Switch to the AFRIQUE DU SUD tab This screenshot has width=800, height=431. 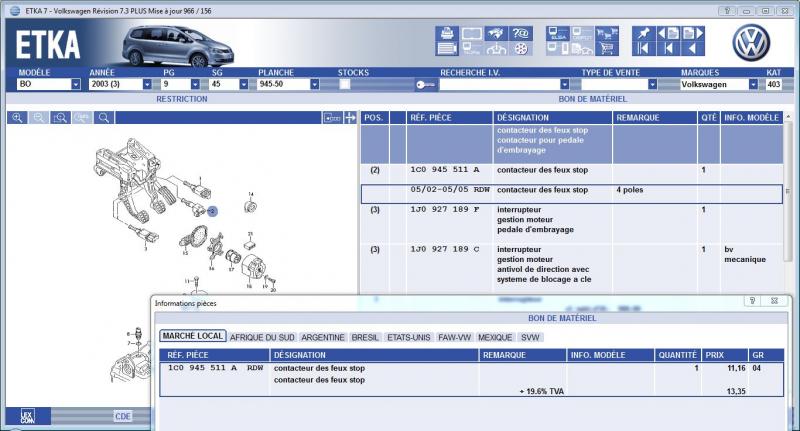pos(262,338)
